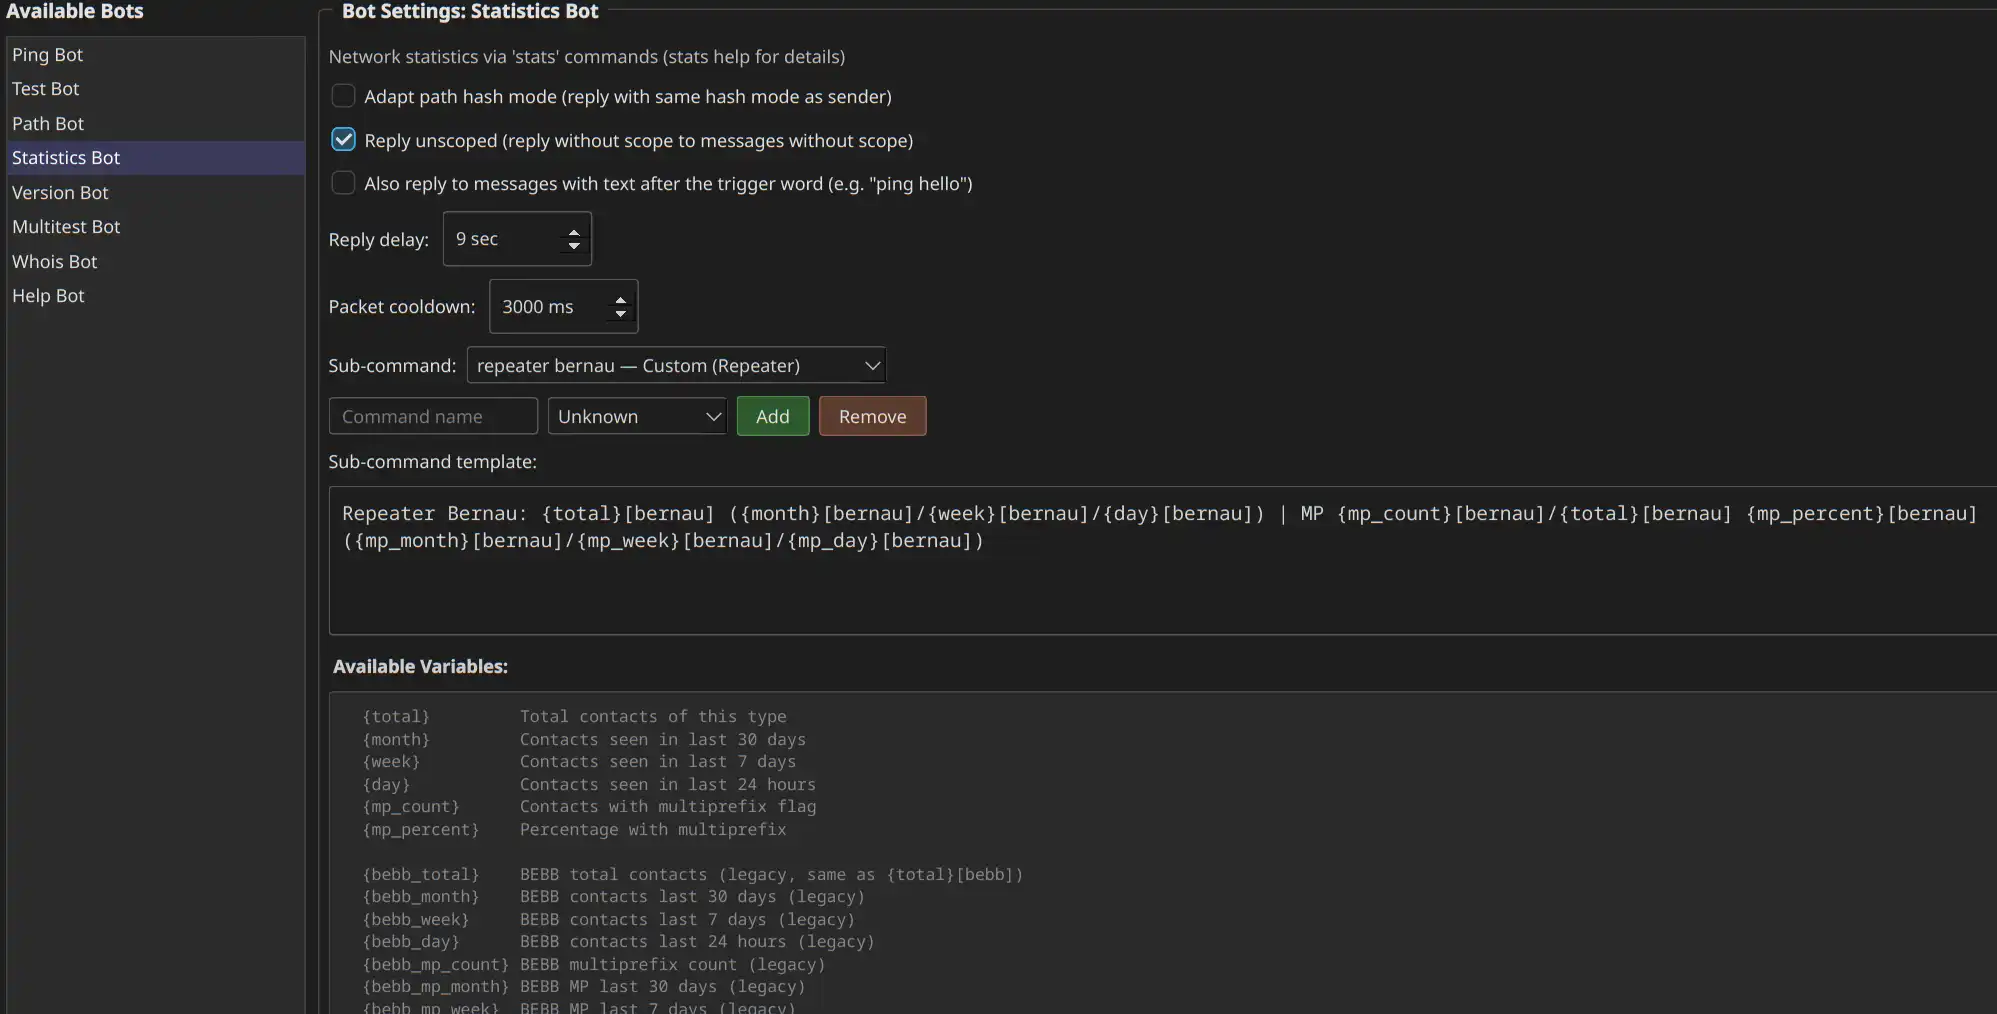The height and width of the screenshot is (1014, 1997).
Task: Increase the Reply delay spinner value
Action: click(574, 233)
